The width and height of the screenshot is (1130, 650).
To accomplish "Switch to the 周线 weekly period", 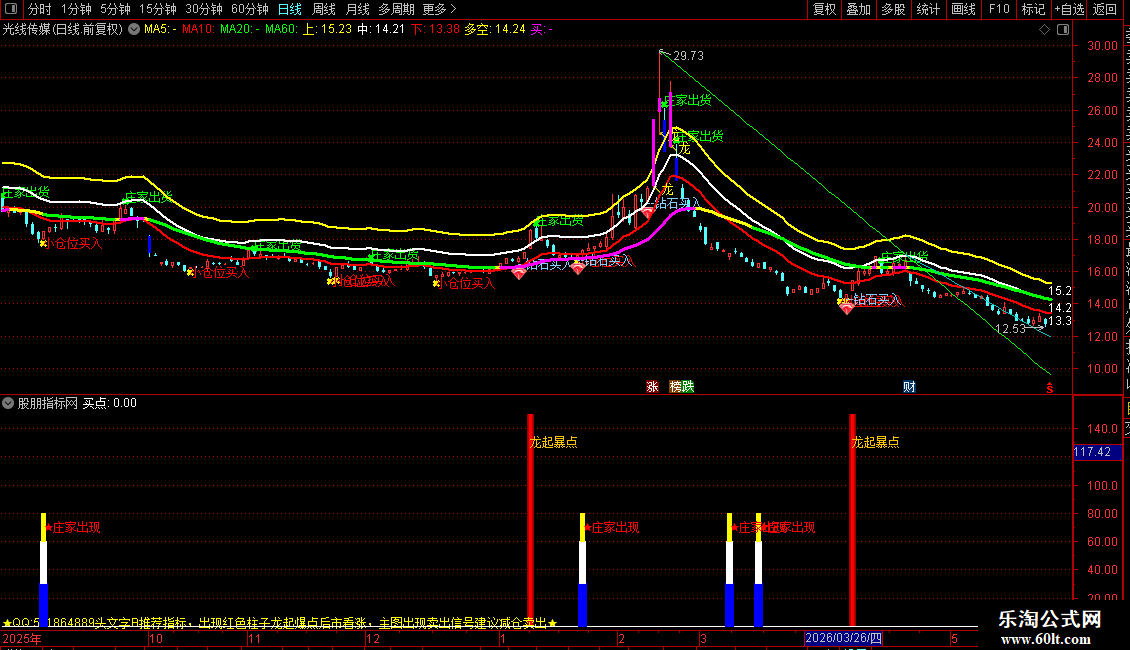I will (324, 9).
